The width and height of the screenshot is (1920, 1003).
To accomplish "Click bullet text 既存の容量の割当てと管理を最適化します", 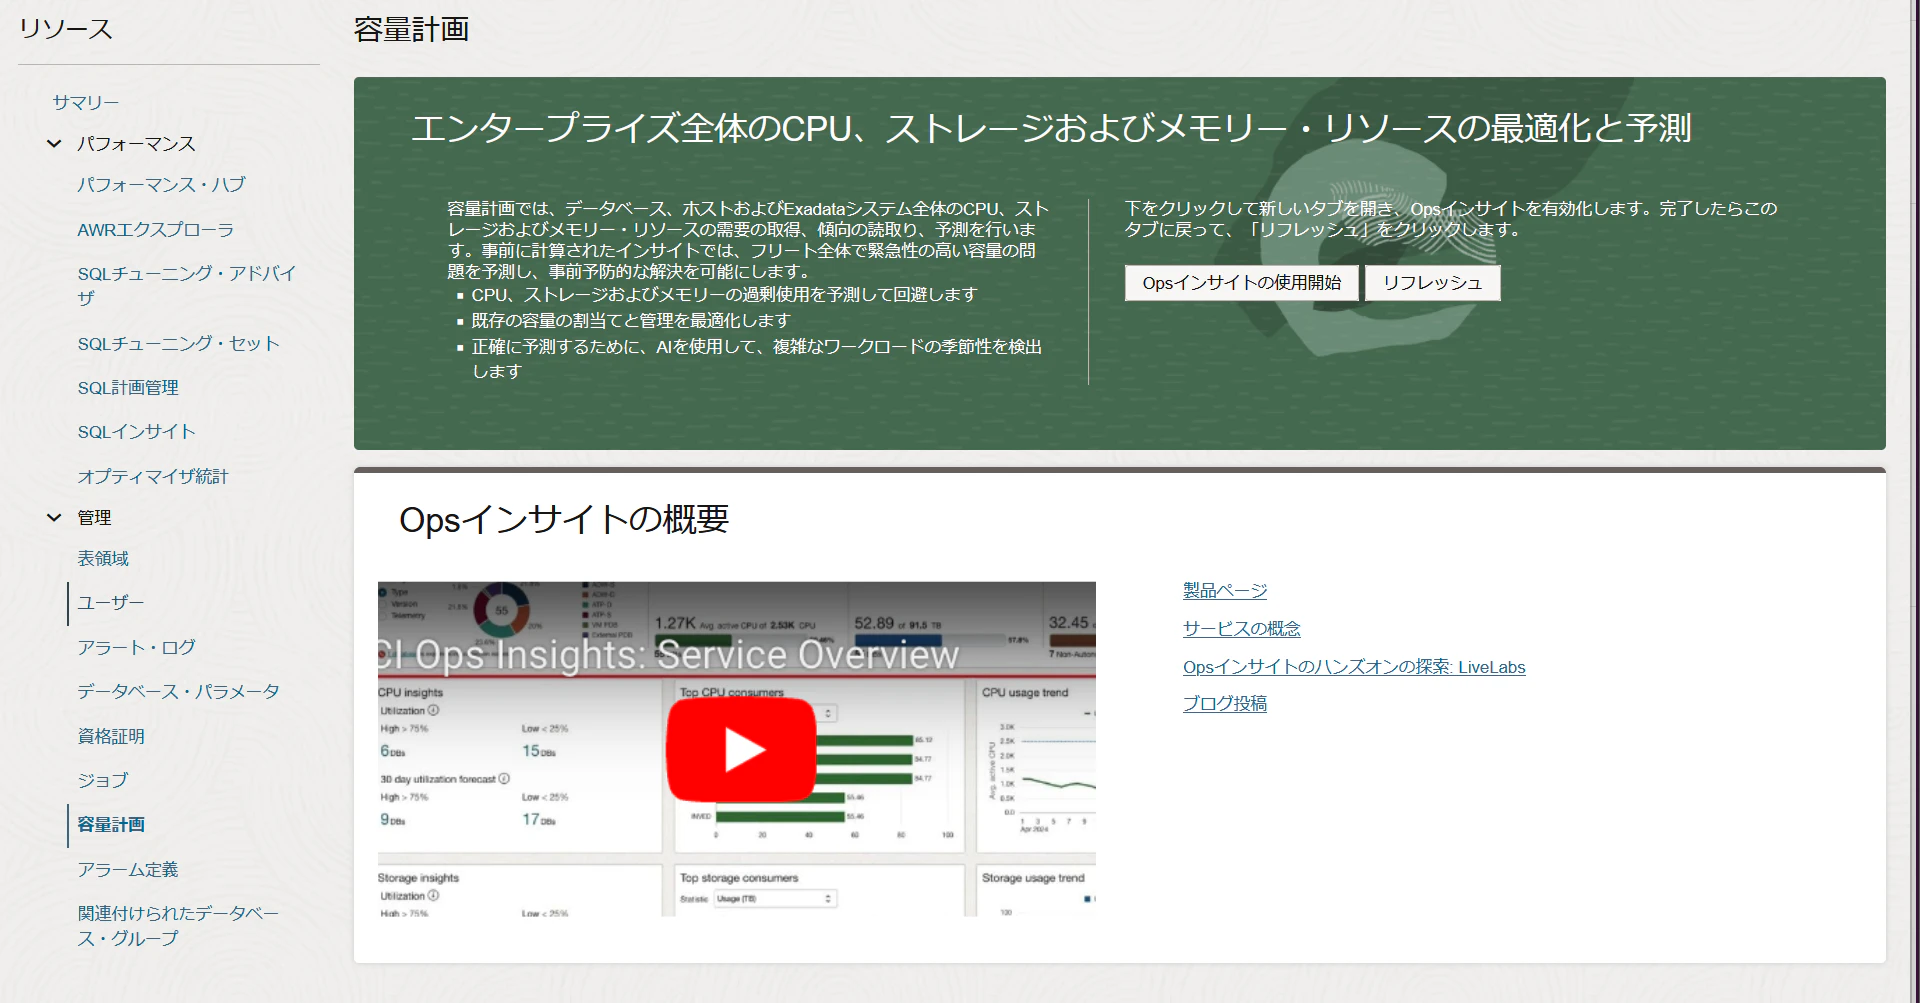I will pyautogui.click(x=631, y=321).
